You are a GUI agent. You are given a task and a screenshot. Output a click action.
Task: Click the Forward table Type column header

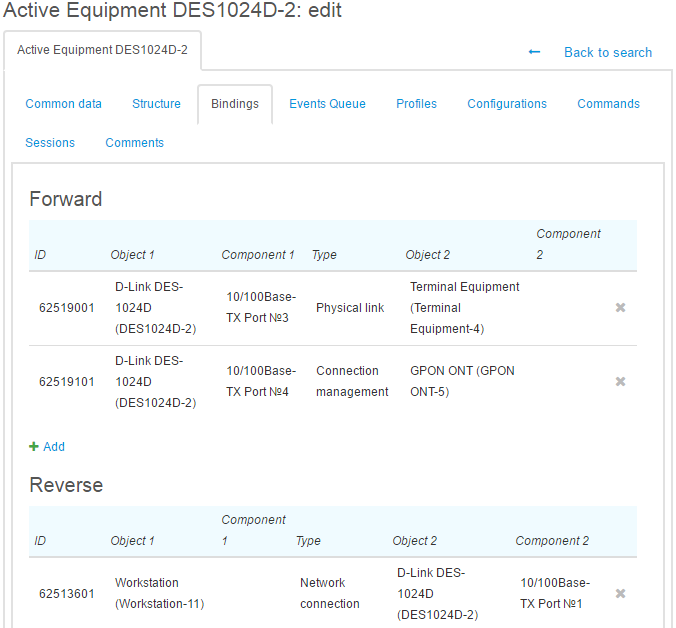tap(324, 255)
